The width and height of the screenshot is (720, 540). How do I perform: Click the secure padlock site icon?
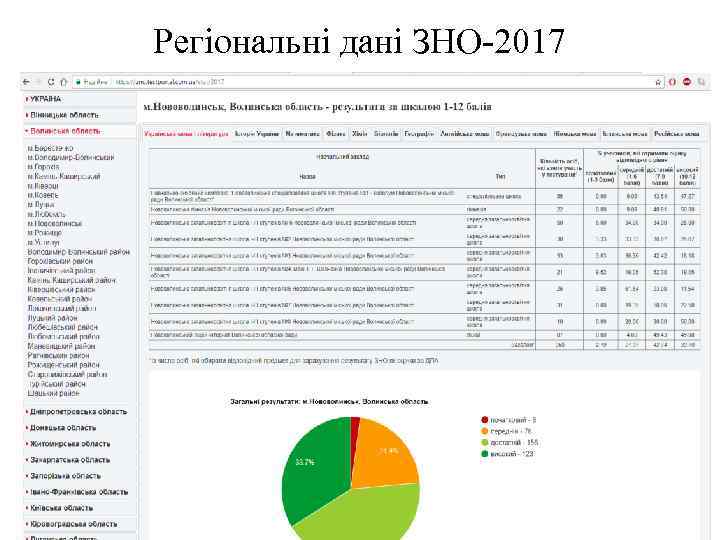[x=79, y=82]
